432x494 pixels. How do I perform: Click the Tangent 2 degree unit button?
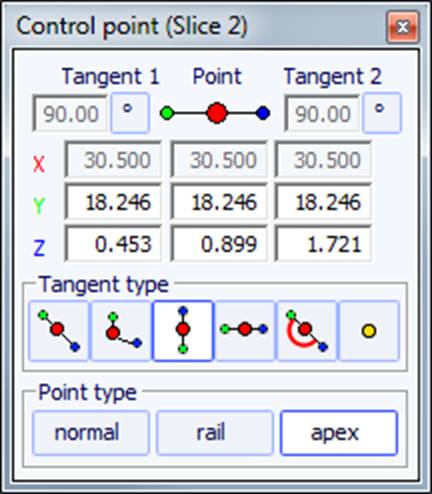(x=382, y=113)
